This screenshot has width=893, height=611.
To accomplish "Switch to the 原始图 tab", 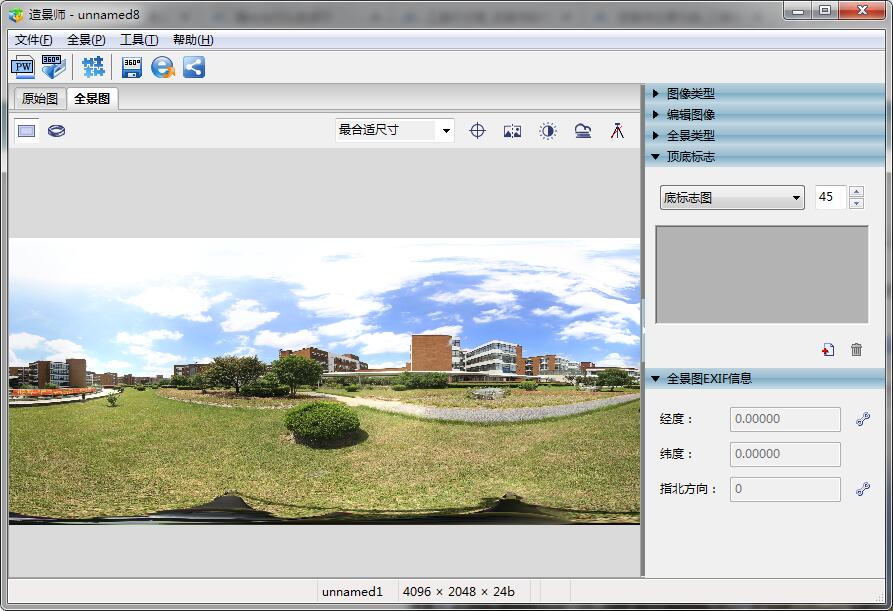I will click(40, 99).
